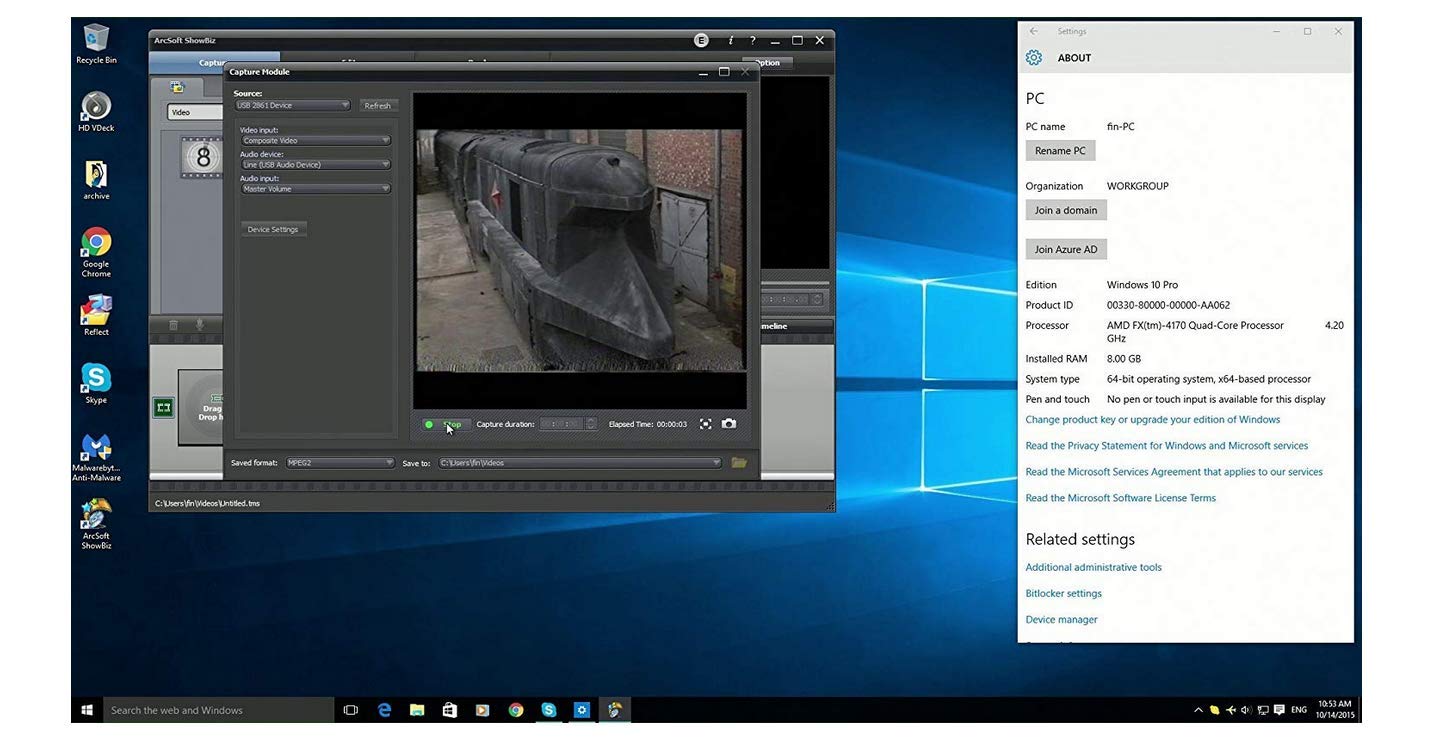The width and height of the screenshot is (1429, 744).
Task: Open the Audio device dropdown
Action: 315,165
